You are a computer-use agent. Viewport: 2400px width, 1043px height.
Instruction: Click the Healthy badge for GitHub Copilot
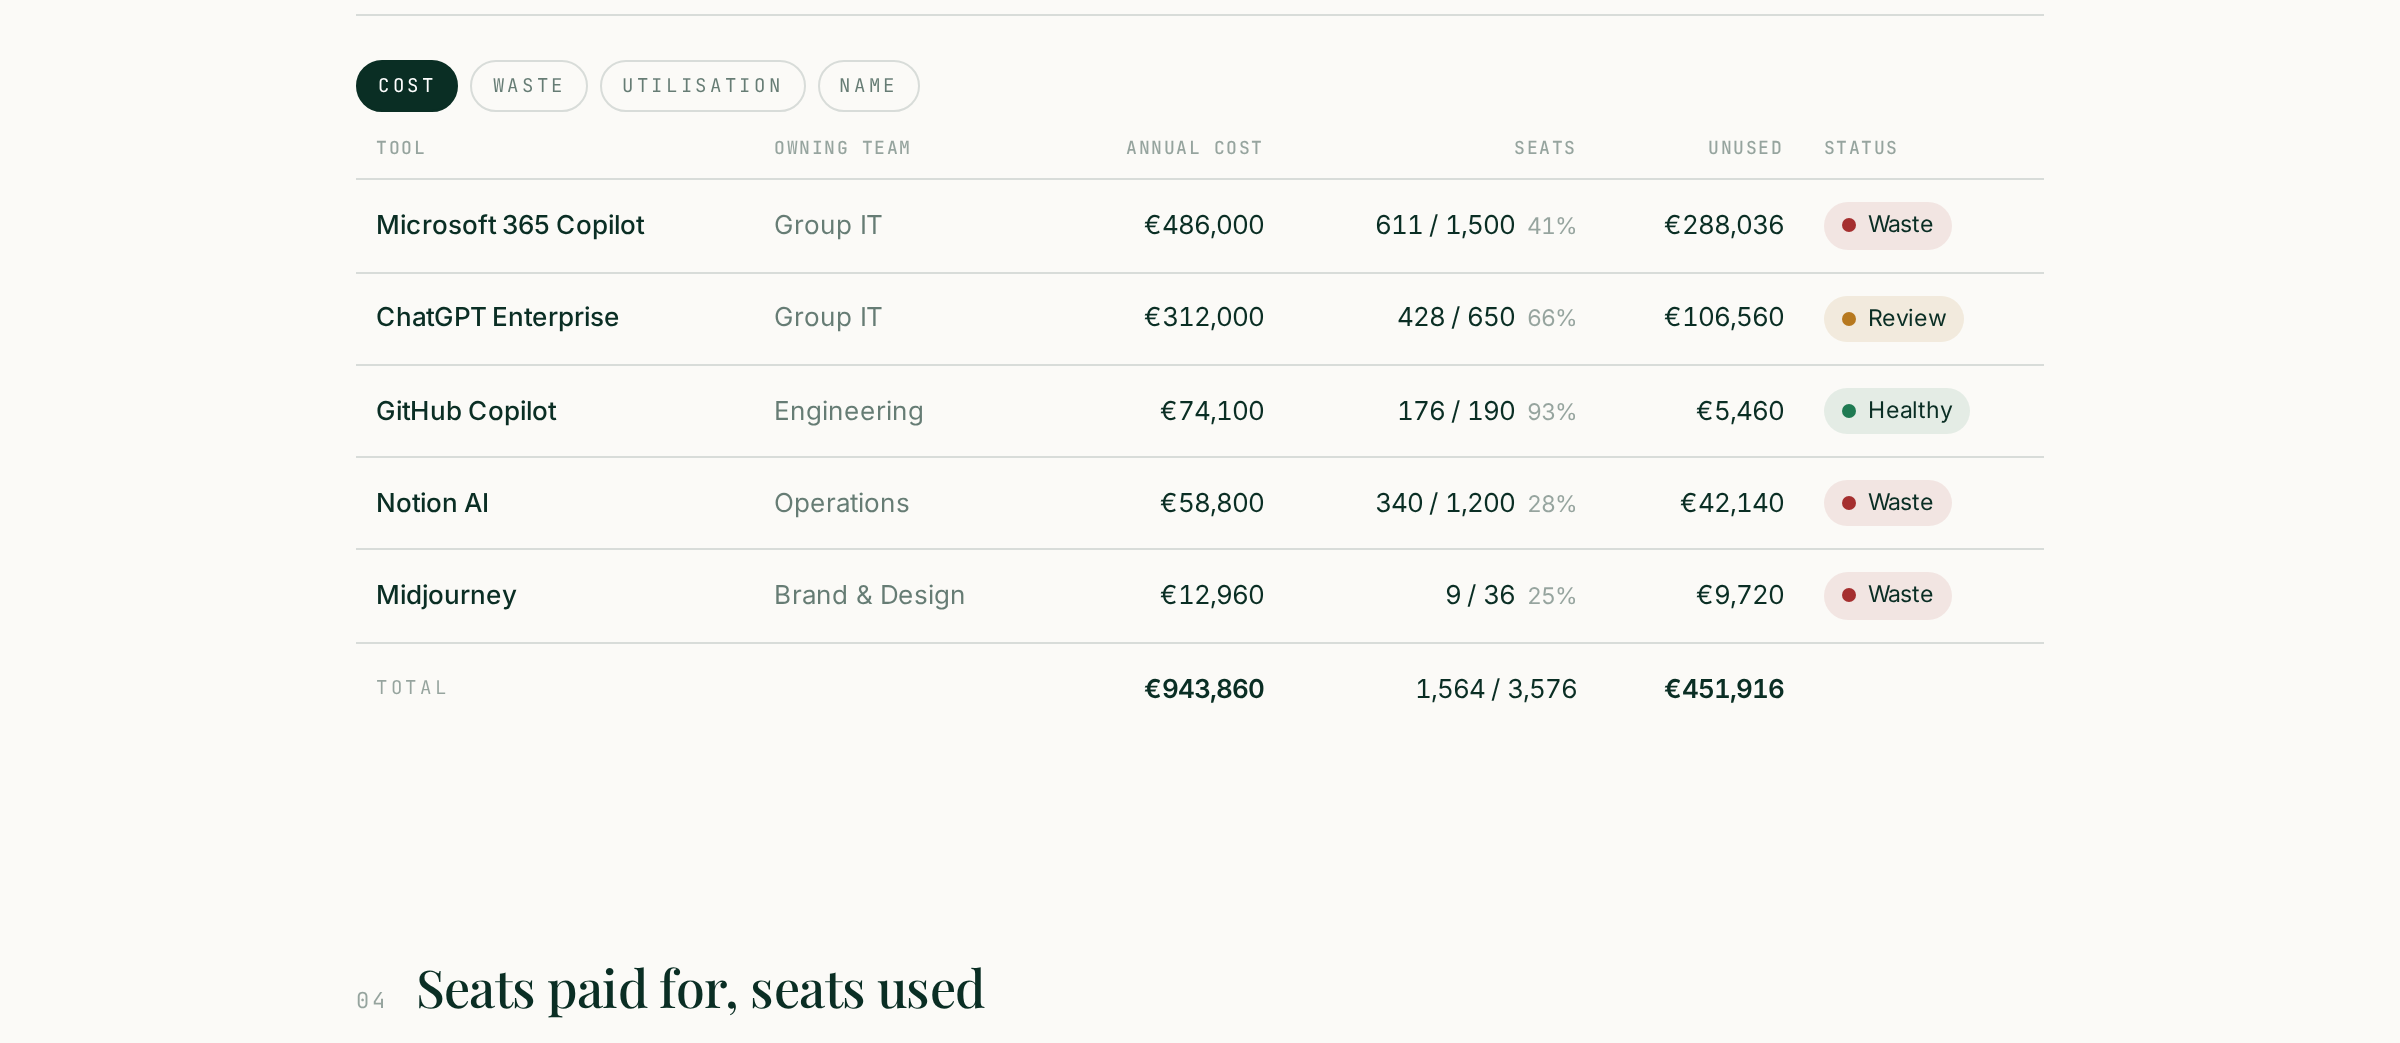point(1897,411)
